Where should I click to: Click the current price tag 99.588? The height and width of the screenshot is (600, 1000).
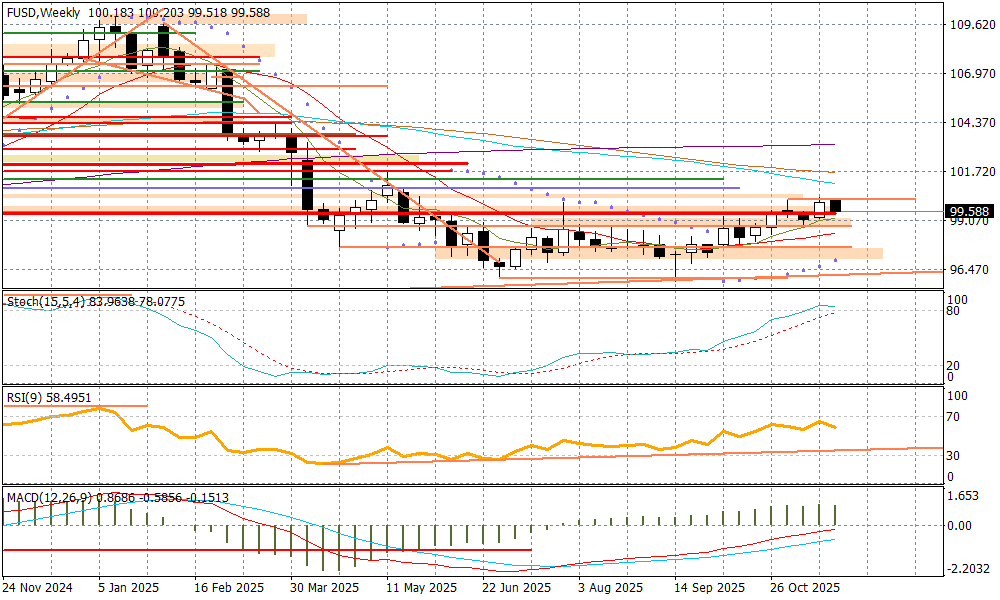point(971,211)
